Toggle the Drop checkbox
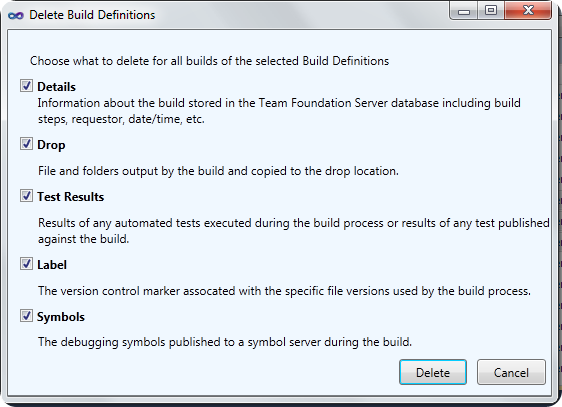The image size is (562, 407). click(26, 144)
